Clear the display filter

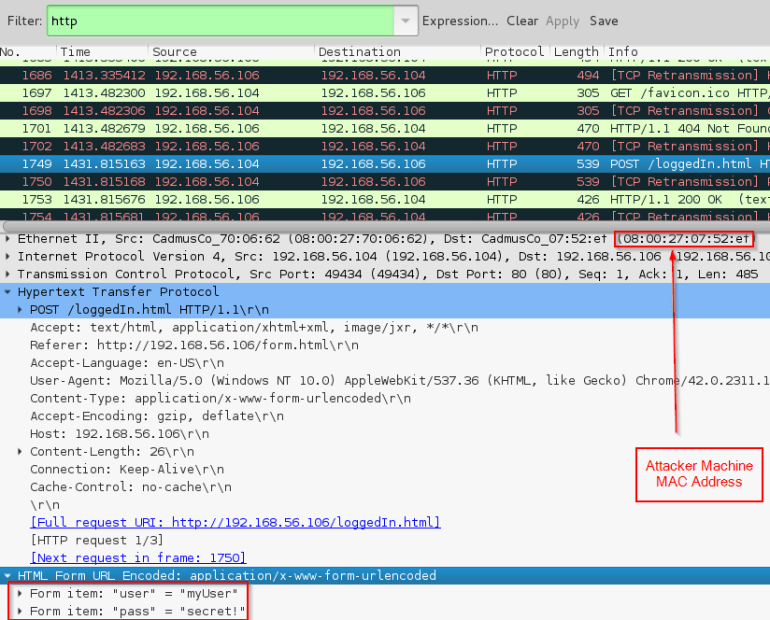522,21
